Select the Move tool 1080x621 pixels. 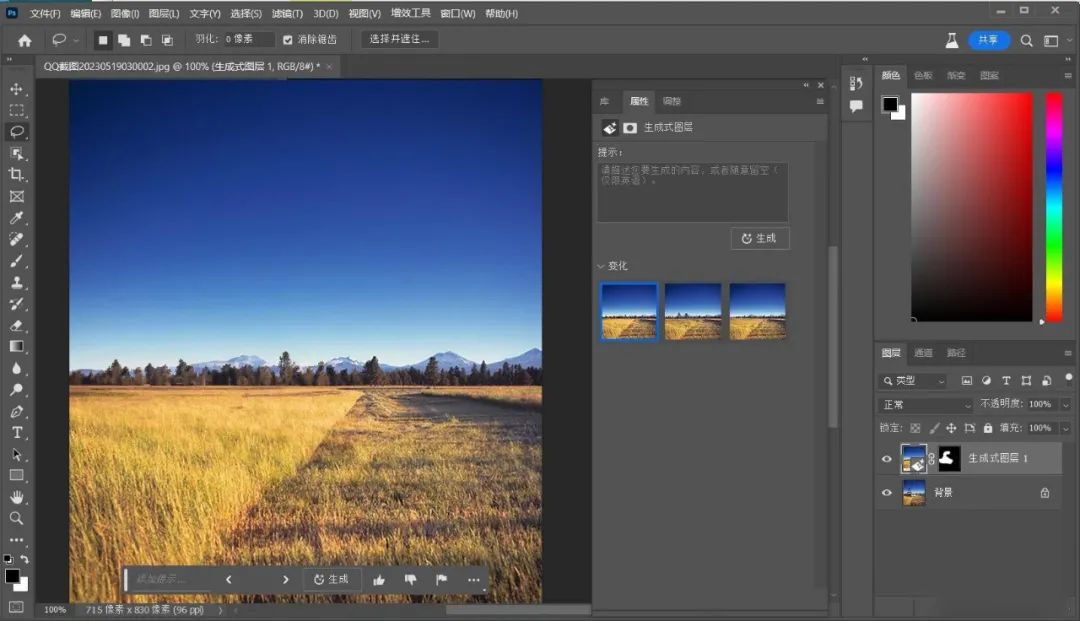click(x=17, y=89)
